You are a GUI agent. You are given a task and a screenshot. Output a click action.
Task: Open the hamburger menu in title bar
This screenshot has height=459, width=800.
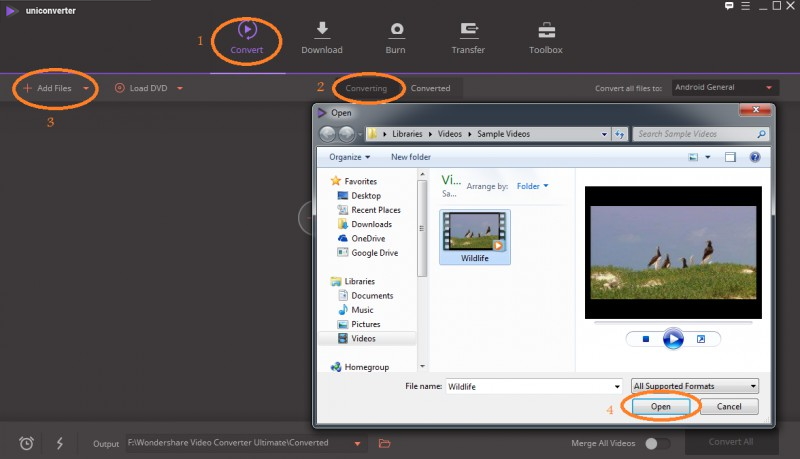[x=746, y=6]
